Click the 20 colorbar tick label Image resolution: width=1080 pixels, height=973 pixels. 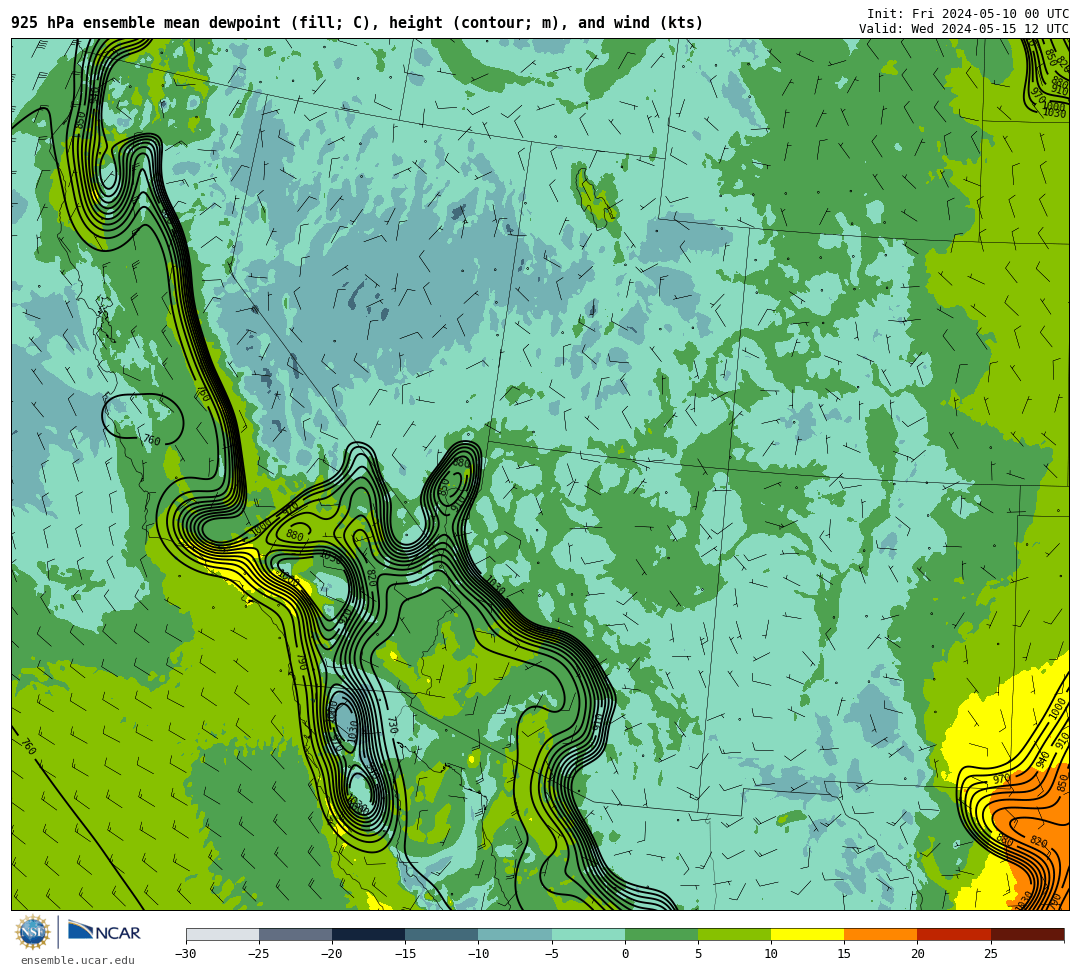pyautogui.click(x=917, y=954)
